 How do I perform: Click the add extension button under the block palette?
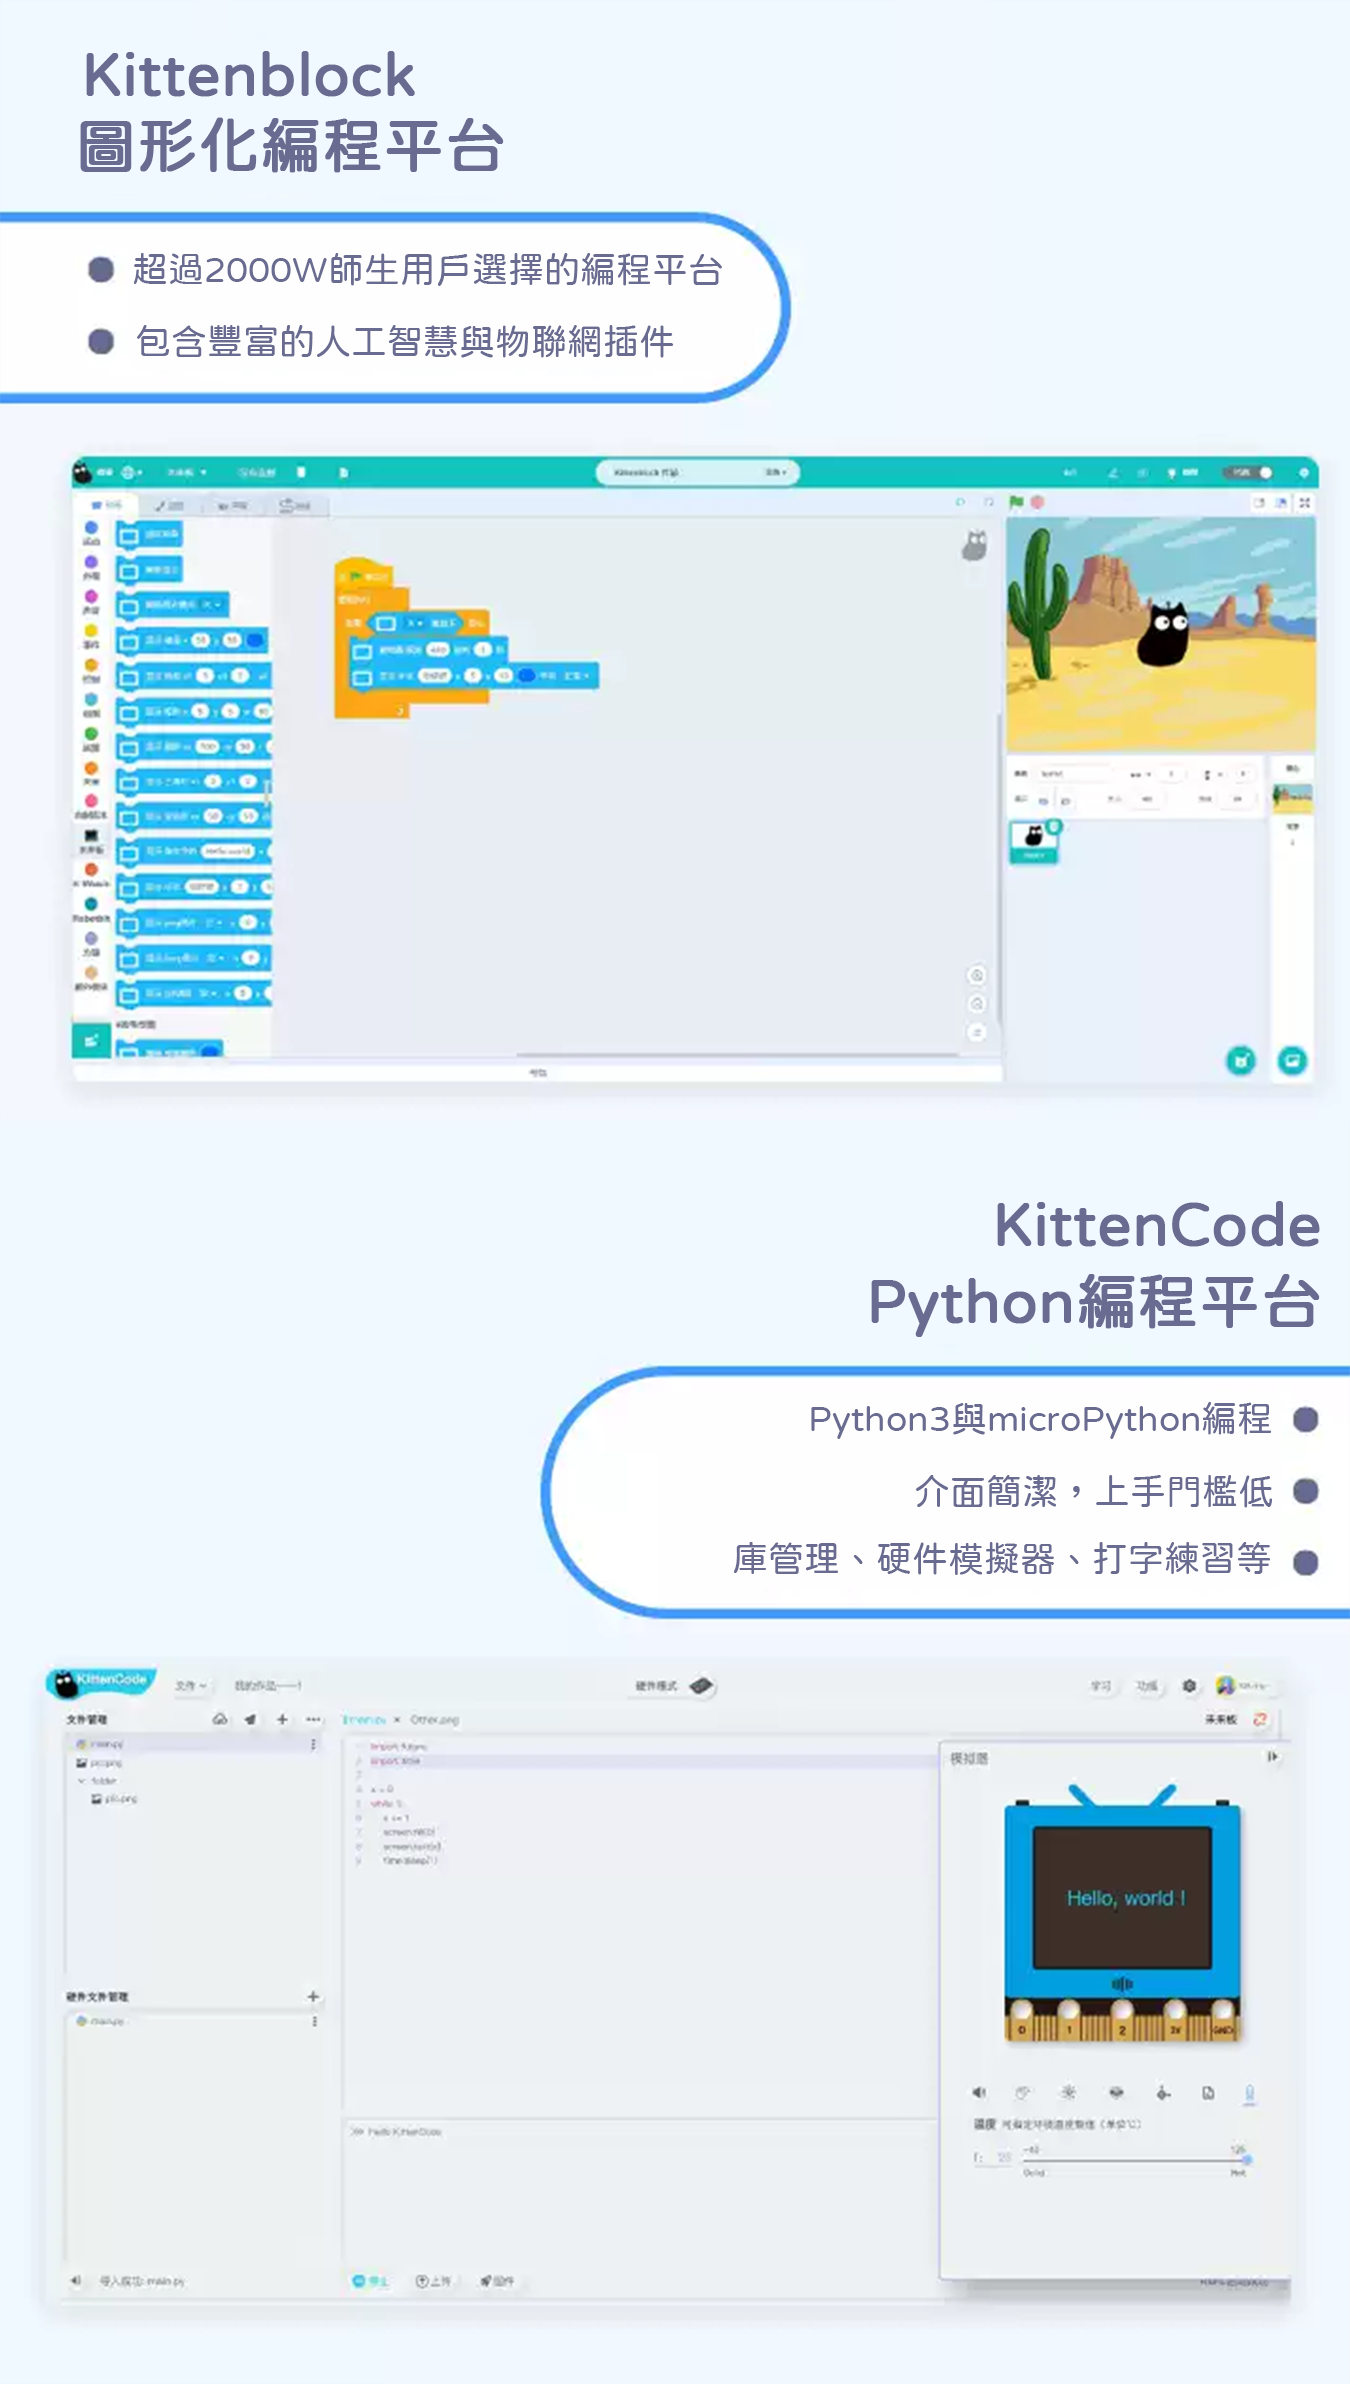click(x=91, y=1041)
